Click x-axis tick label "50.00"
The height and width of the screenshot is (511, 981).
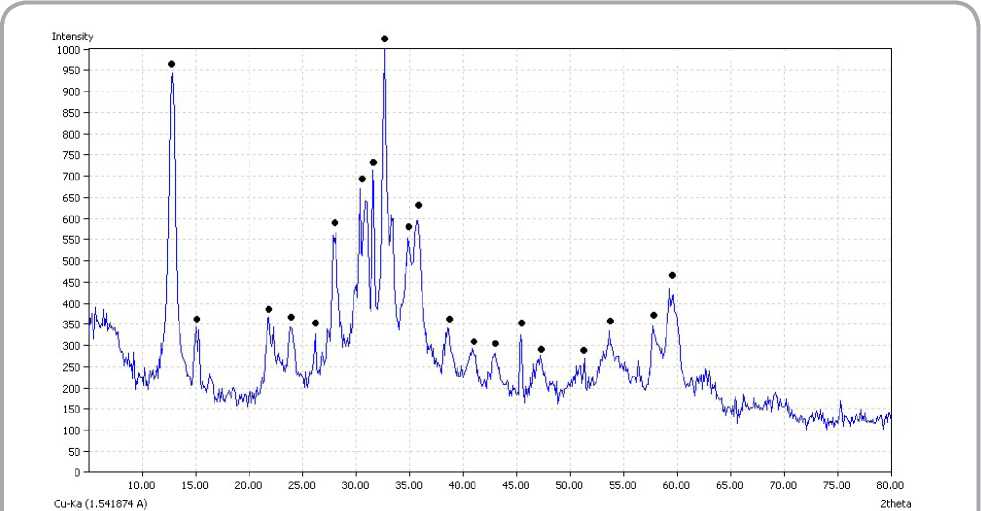[x=569, y=485]
